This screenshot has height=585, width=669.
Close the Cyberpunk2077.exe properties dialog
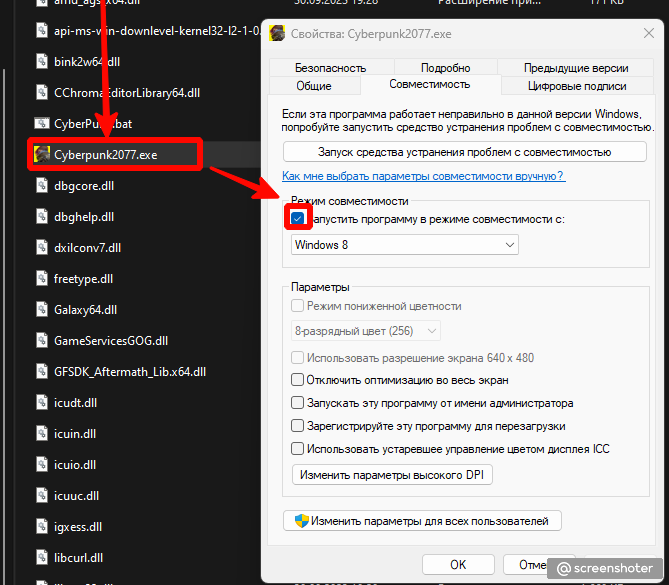[649, 33]
